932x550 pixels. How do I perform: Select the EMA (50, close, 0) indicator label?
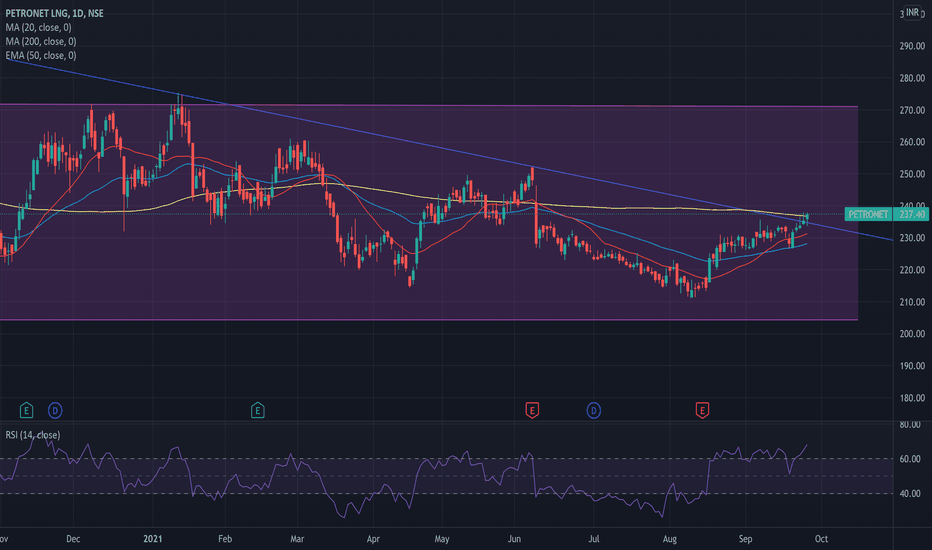[x=40, y=55]
